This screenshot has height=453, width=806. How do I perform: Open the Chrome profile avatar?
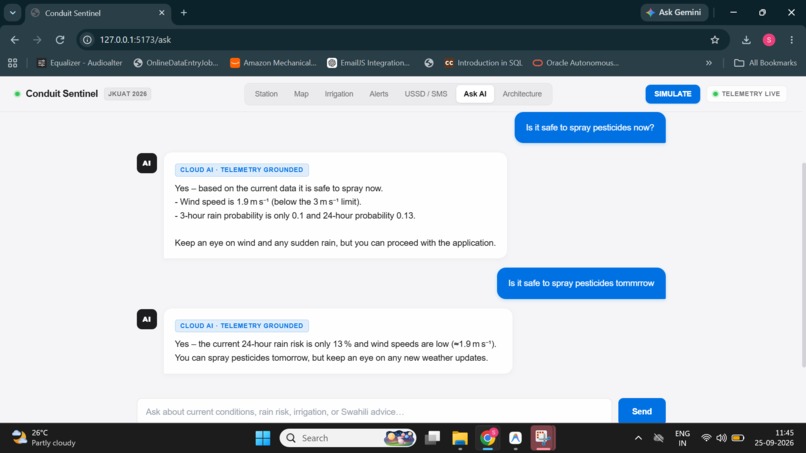click(769, 40)
